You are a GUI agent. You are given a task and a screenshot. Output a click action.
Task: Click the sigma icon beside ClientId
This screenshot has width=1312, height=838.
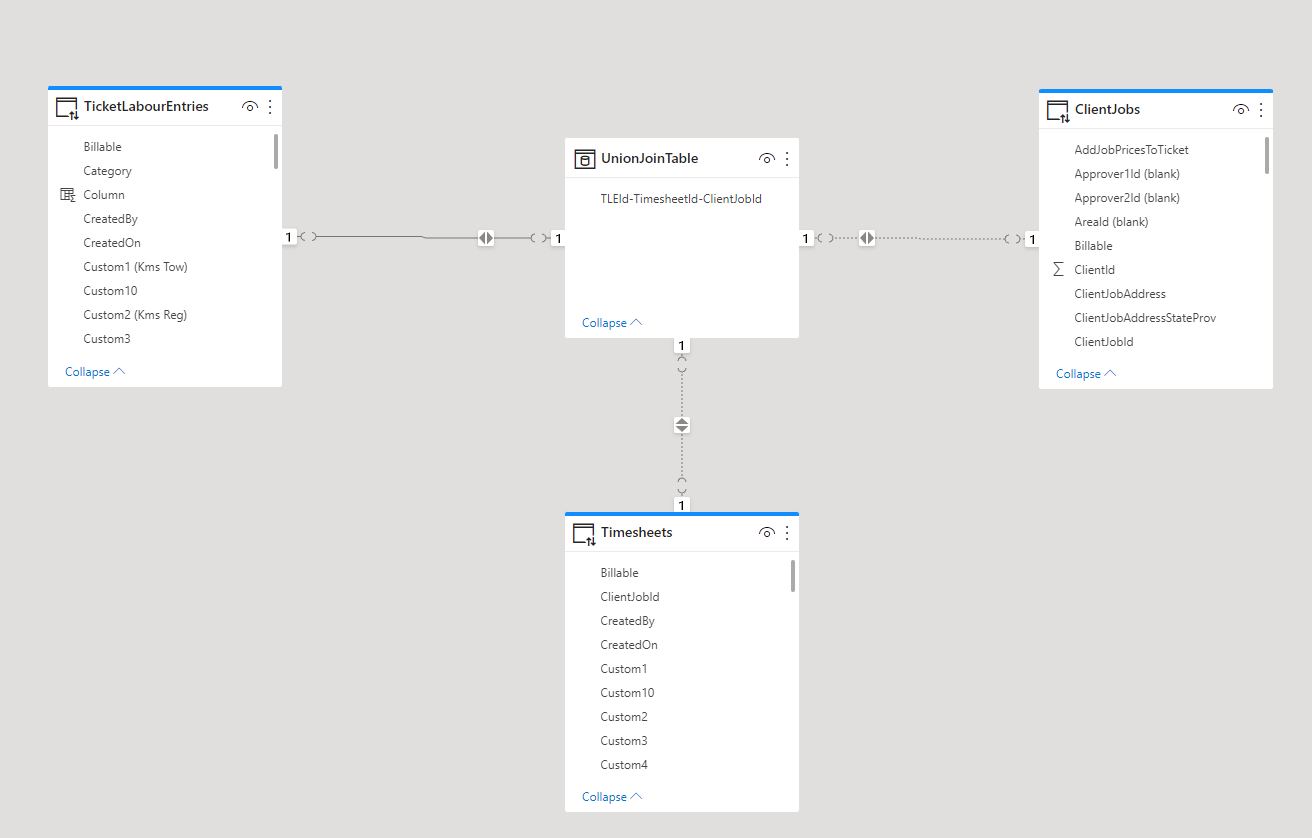pos(1058,270)
